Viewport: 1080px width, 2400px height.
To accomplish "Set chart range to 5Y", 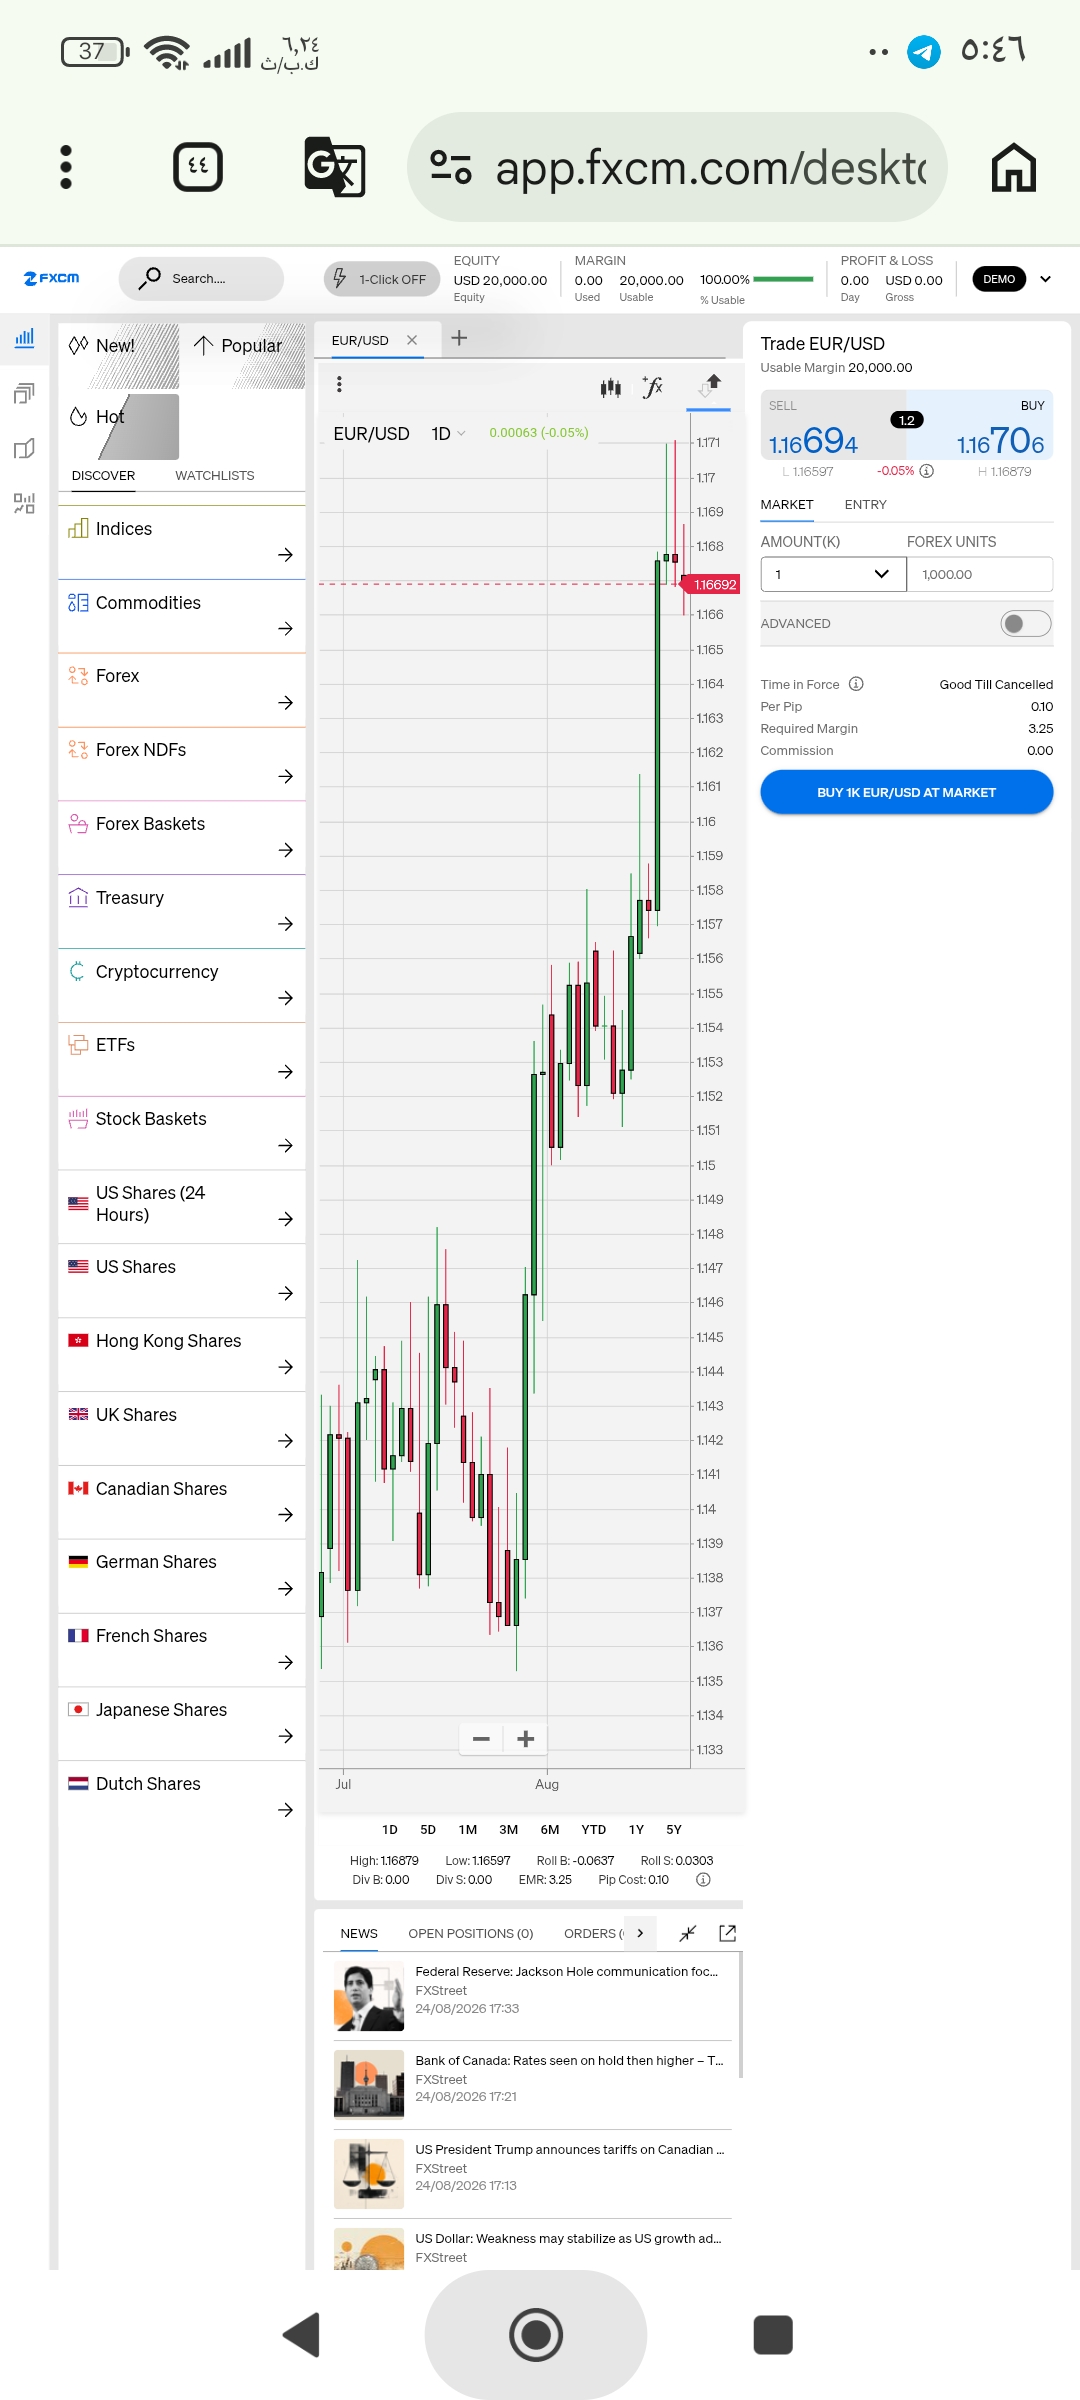I will (674, 1829).
